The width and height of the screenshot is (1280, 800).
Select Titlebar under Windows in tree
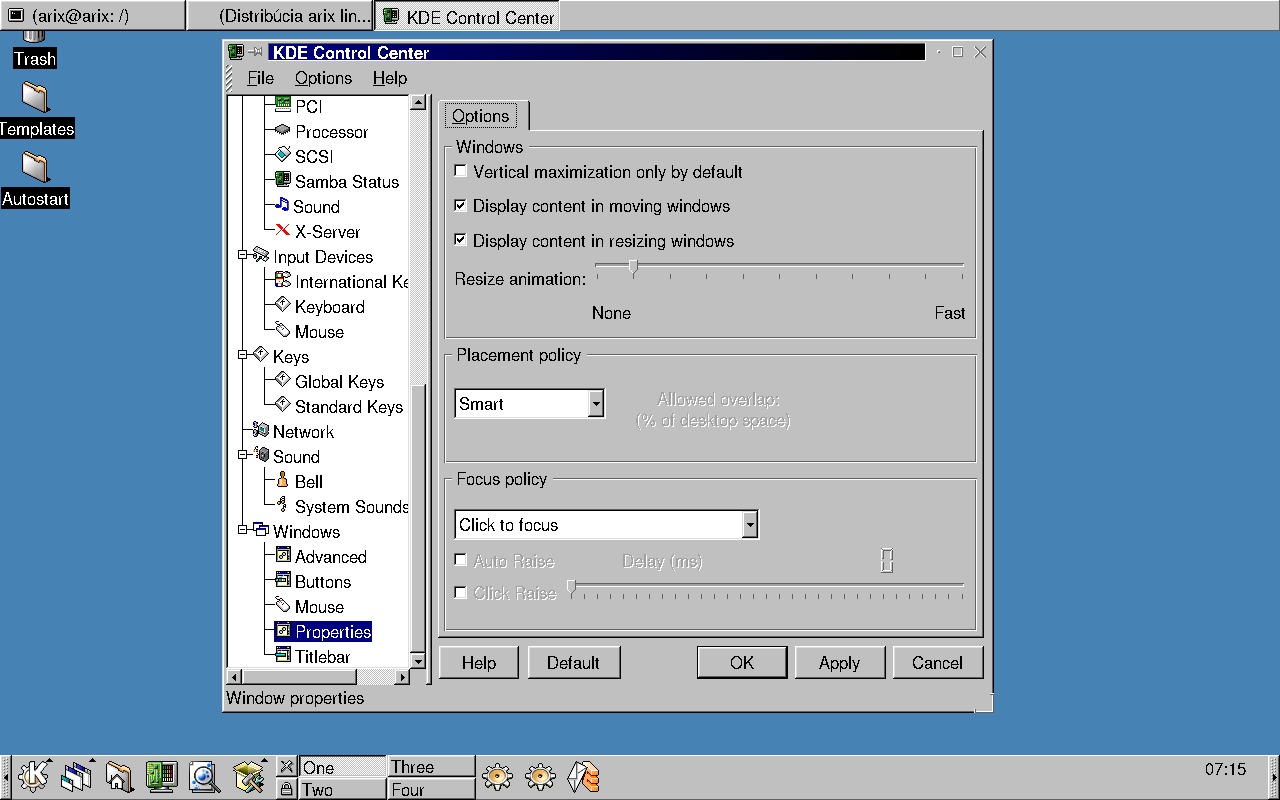[x=322, y=657]
